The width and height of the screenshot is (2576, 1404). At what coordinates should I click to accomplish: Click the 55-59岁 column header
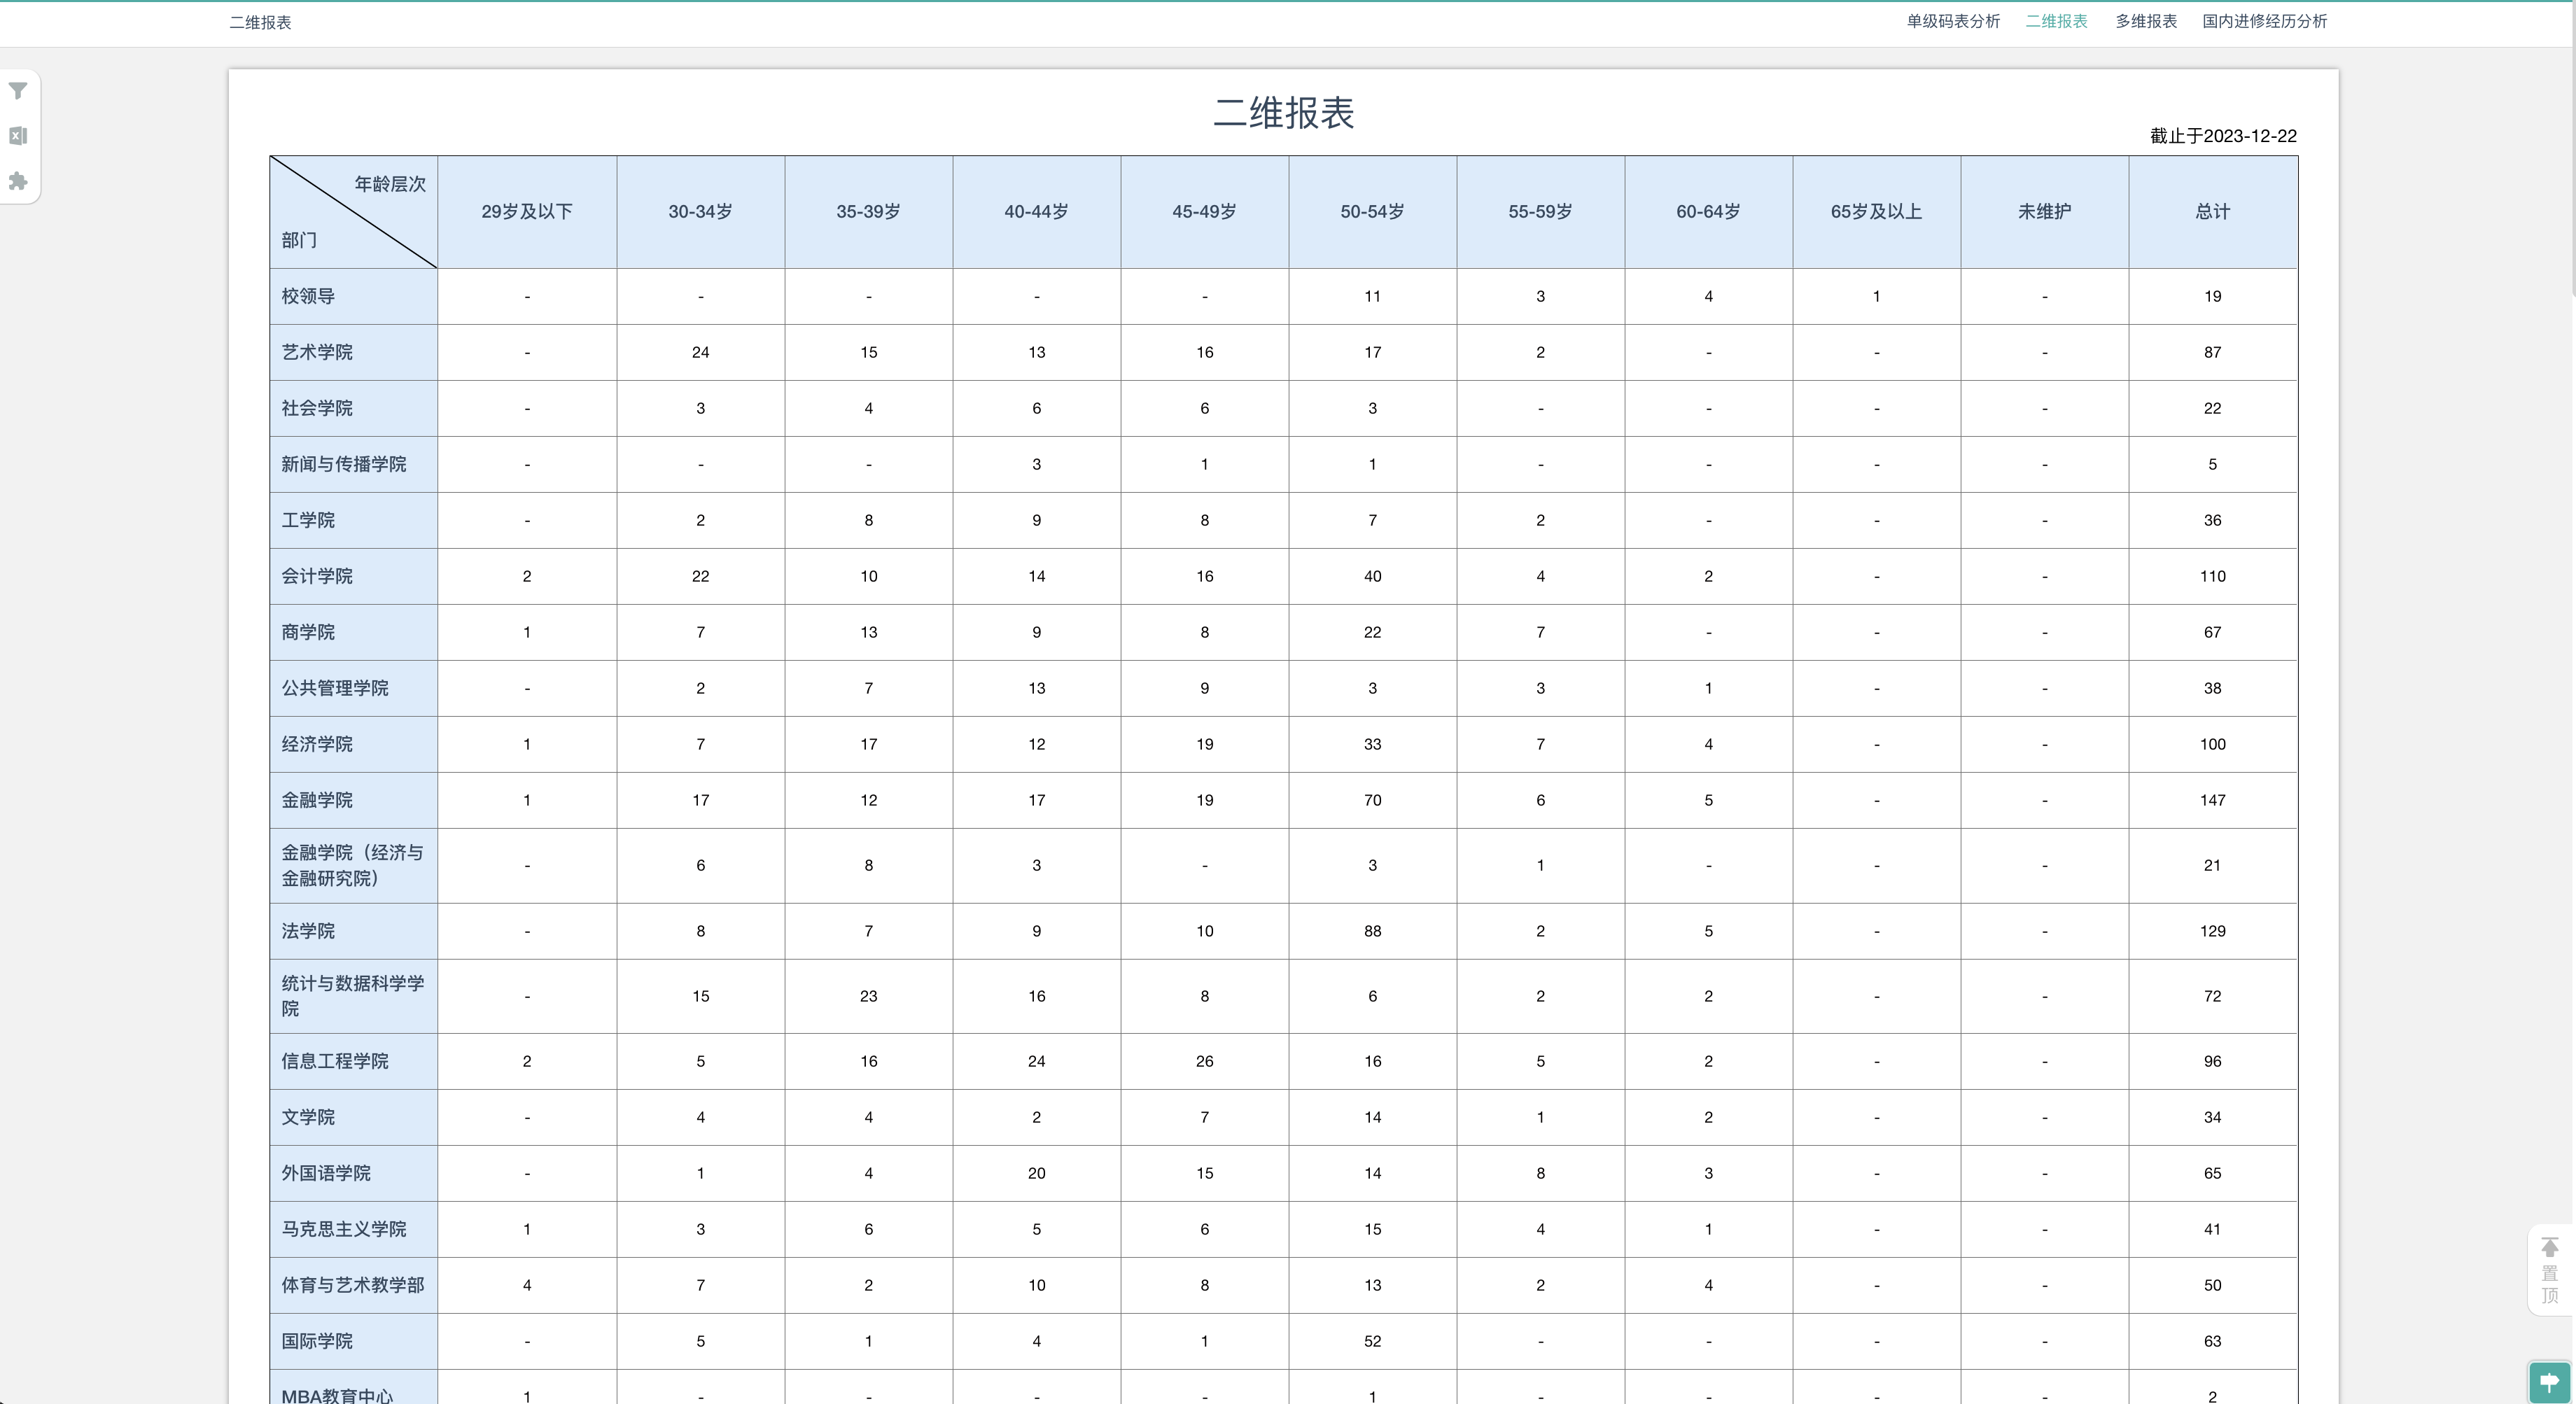click(1541, 212)
